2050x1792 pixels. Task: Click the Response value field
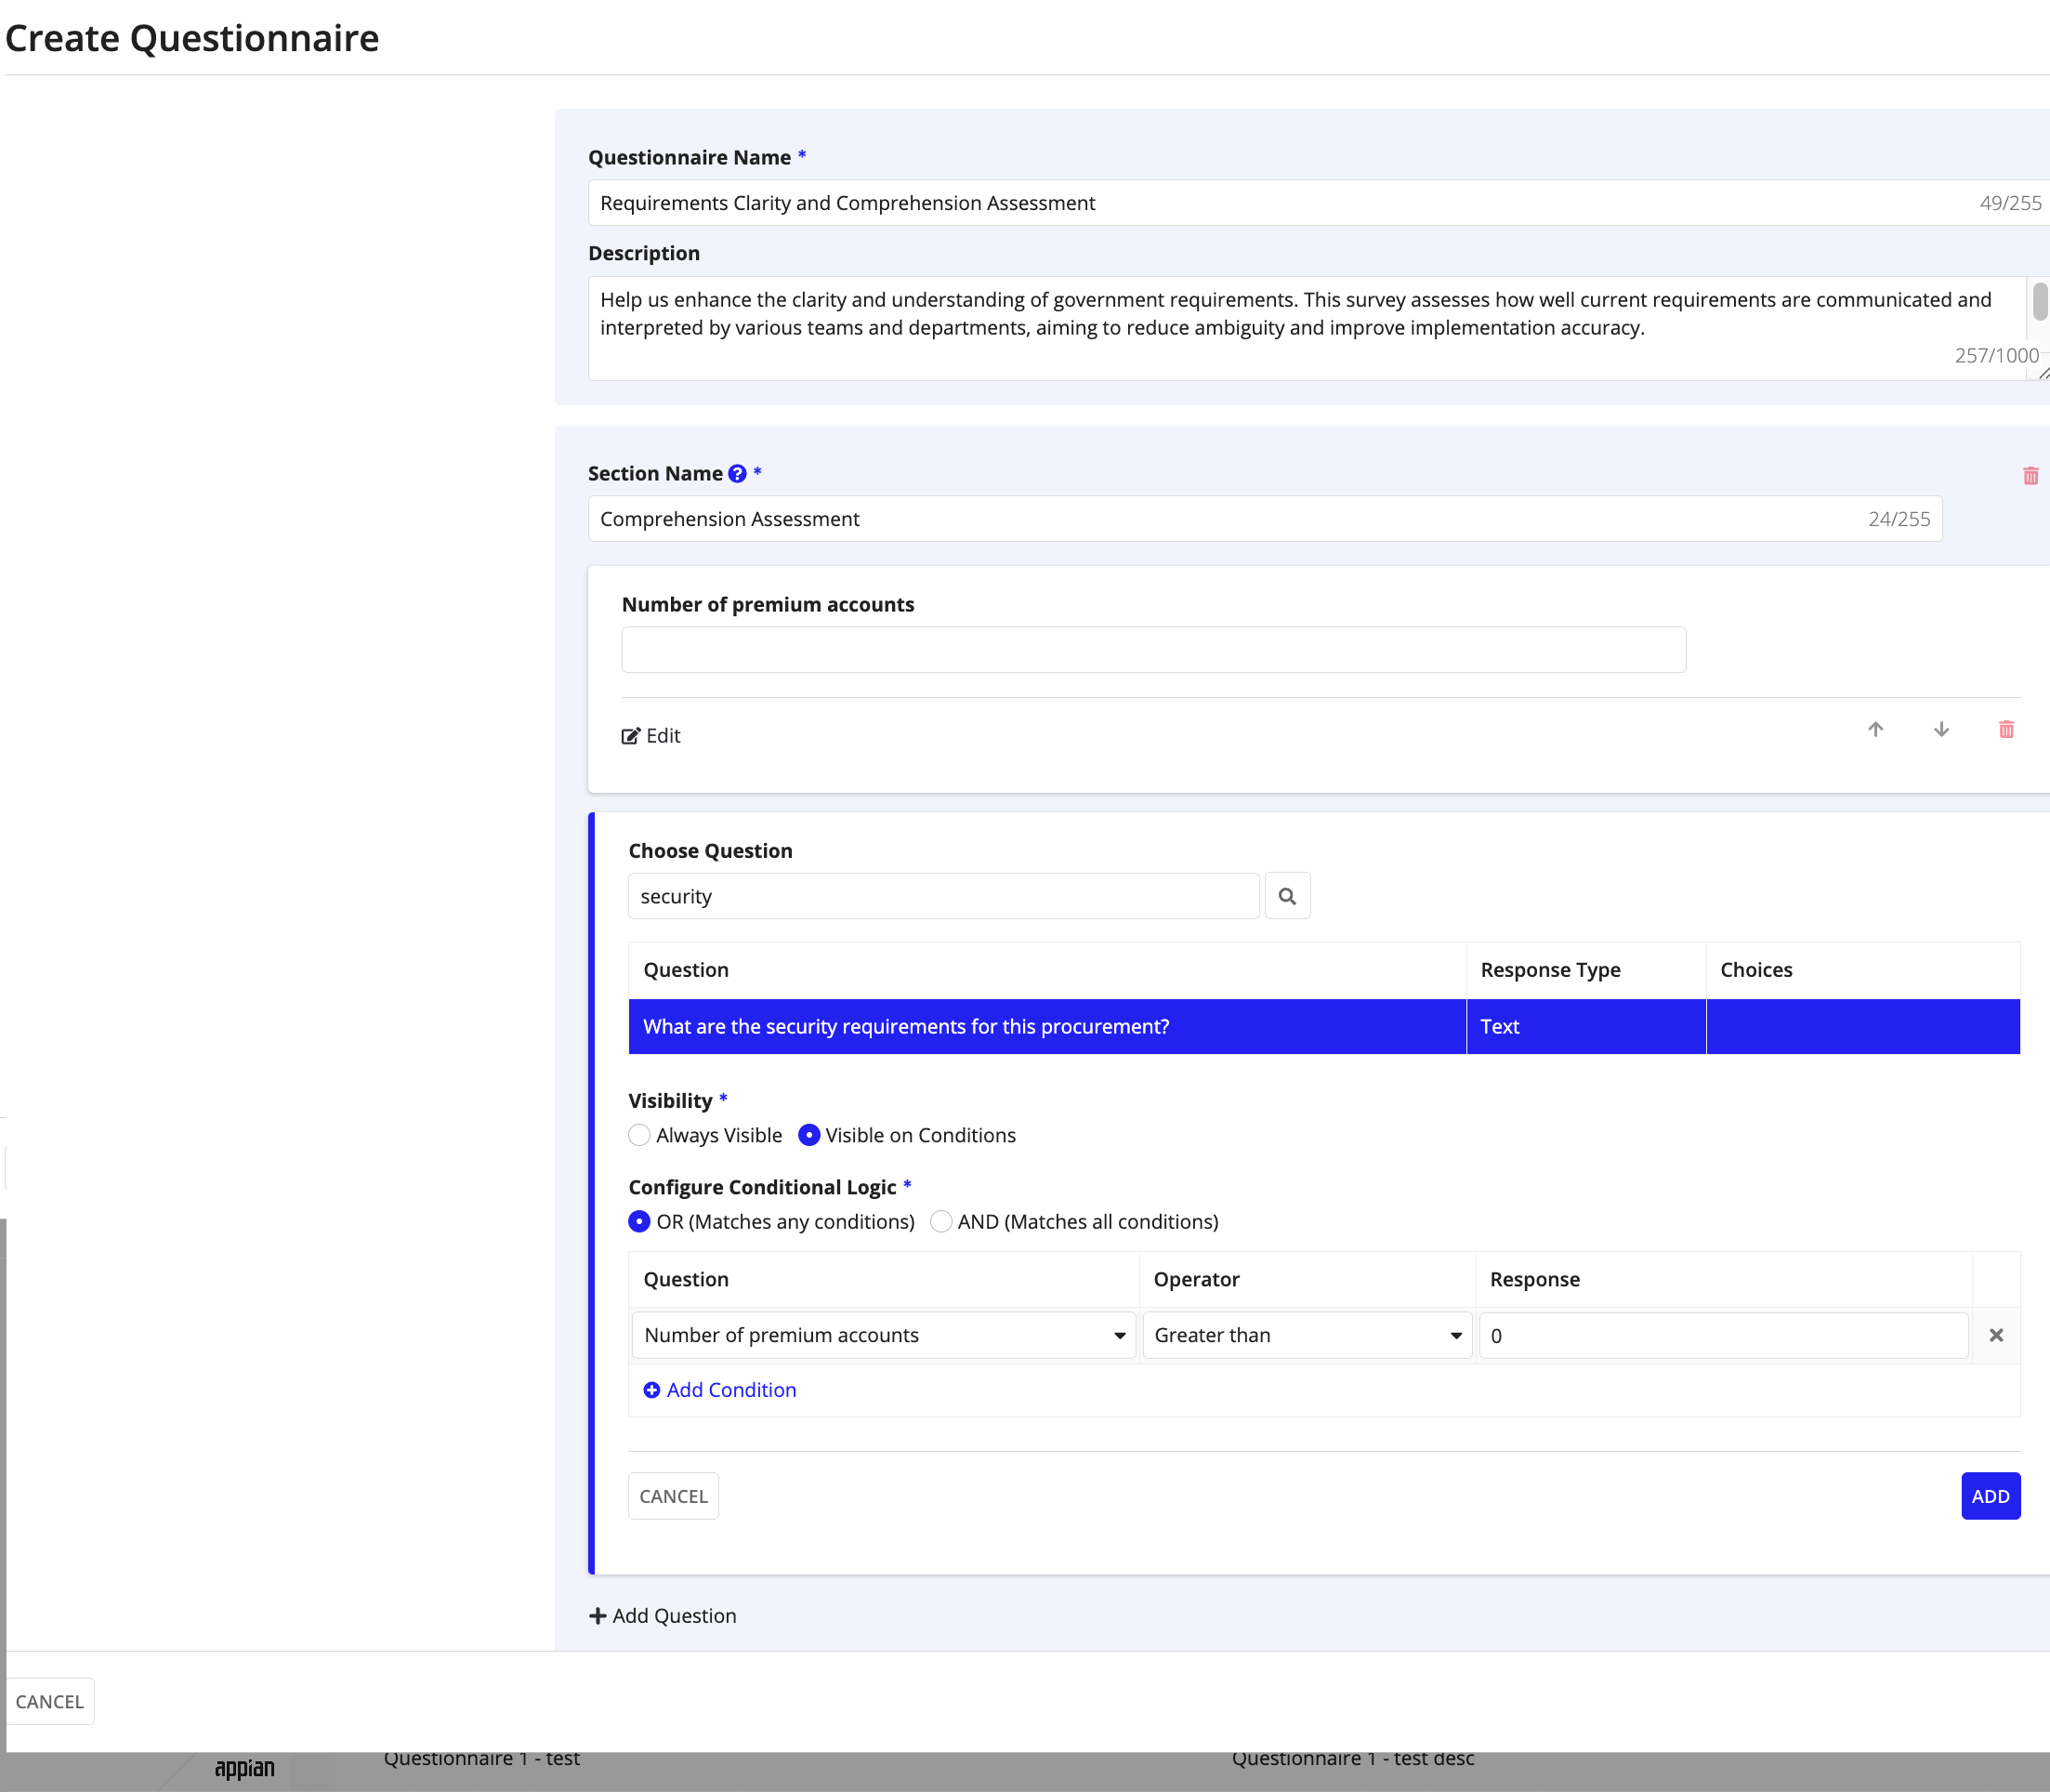(x=1723, y=1335)
